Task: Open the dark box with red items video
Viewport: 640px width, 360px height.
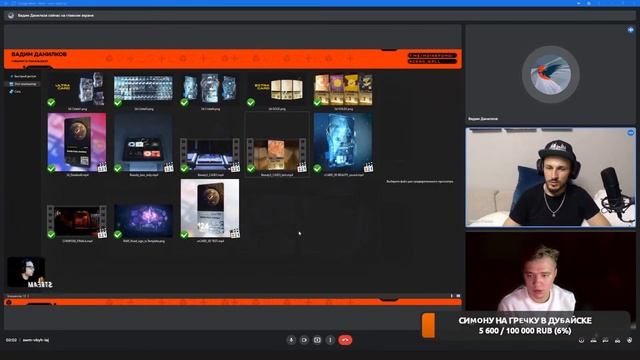Action: [x=143, y=142]
